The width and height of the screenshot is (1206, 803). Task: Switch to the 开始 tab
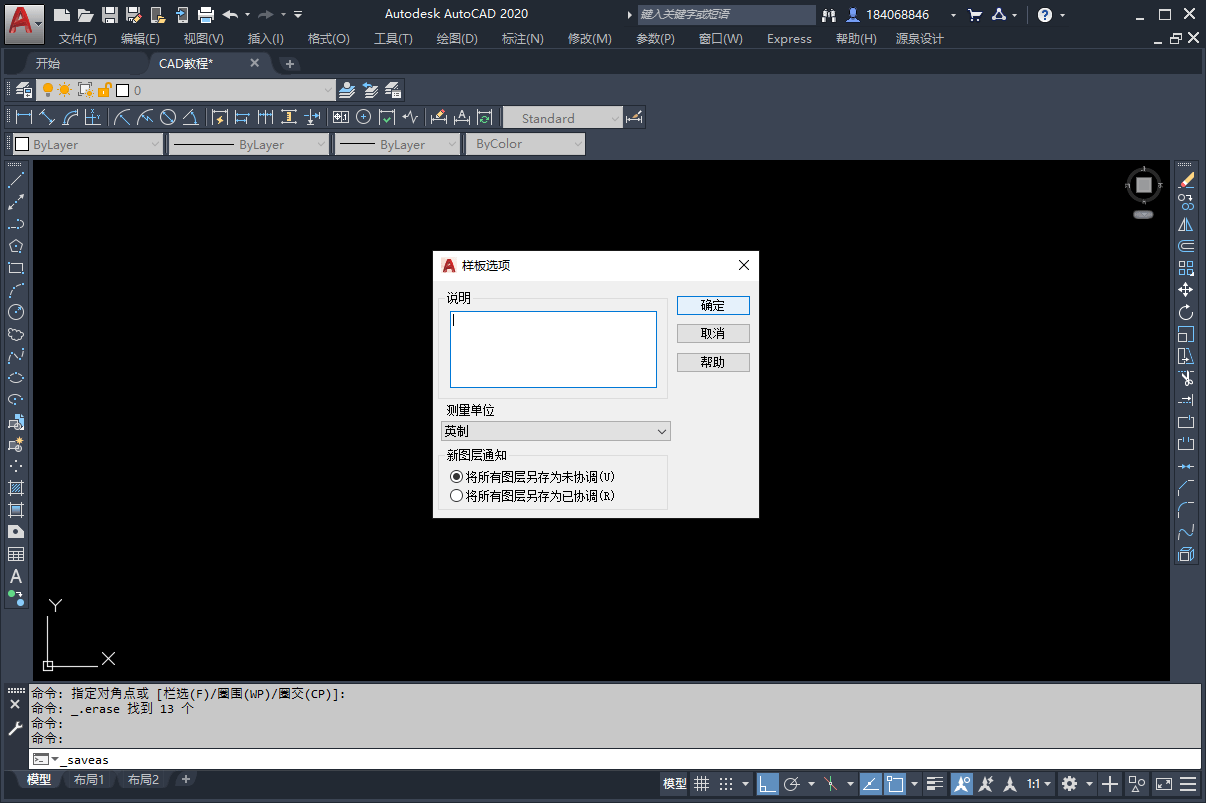pos(48,63)
